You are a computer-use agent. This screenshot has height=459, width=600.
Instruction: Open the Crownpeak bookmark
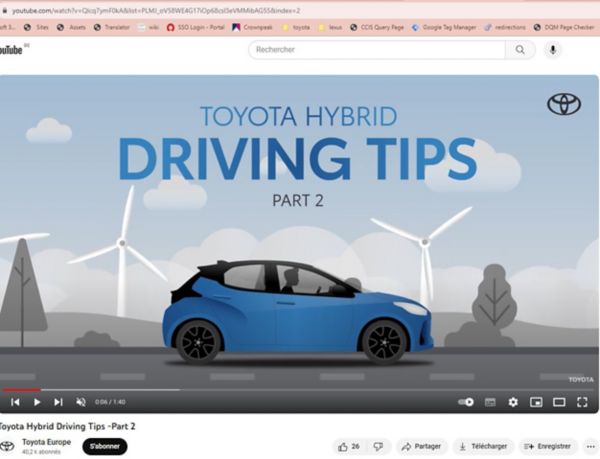point(253,27)
